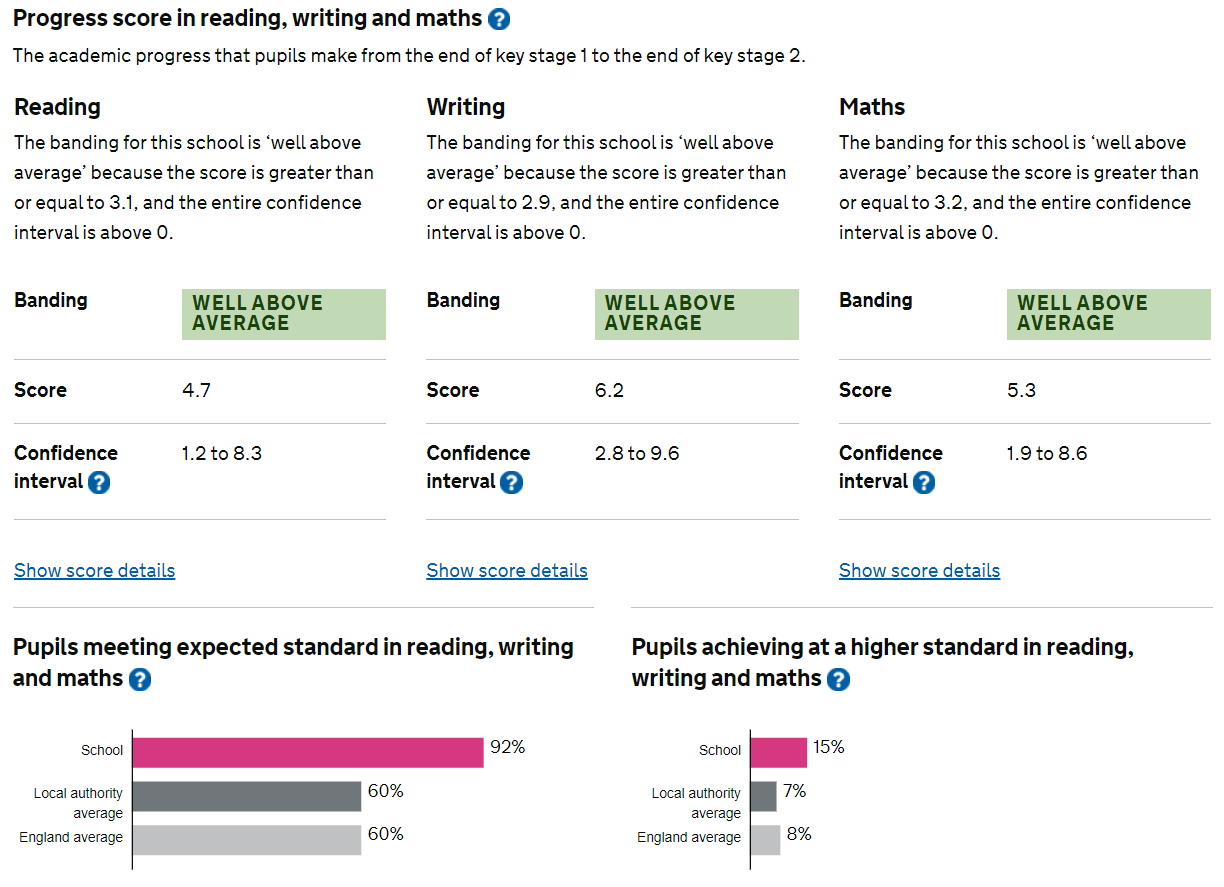Image resolution: width=1224 pixels, height=887 pixels.
Task: Open Maths confidence interval help icon
Action: tap(924, 483)
